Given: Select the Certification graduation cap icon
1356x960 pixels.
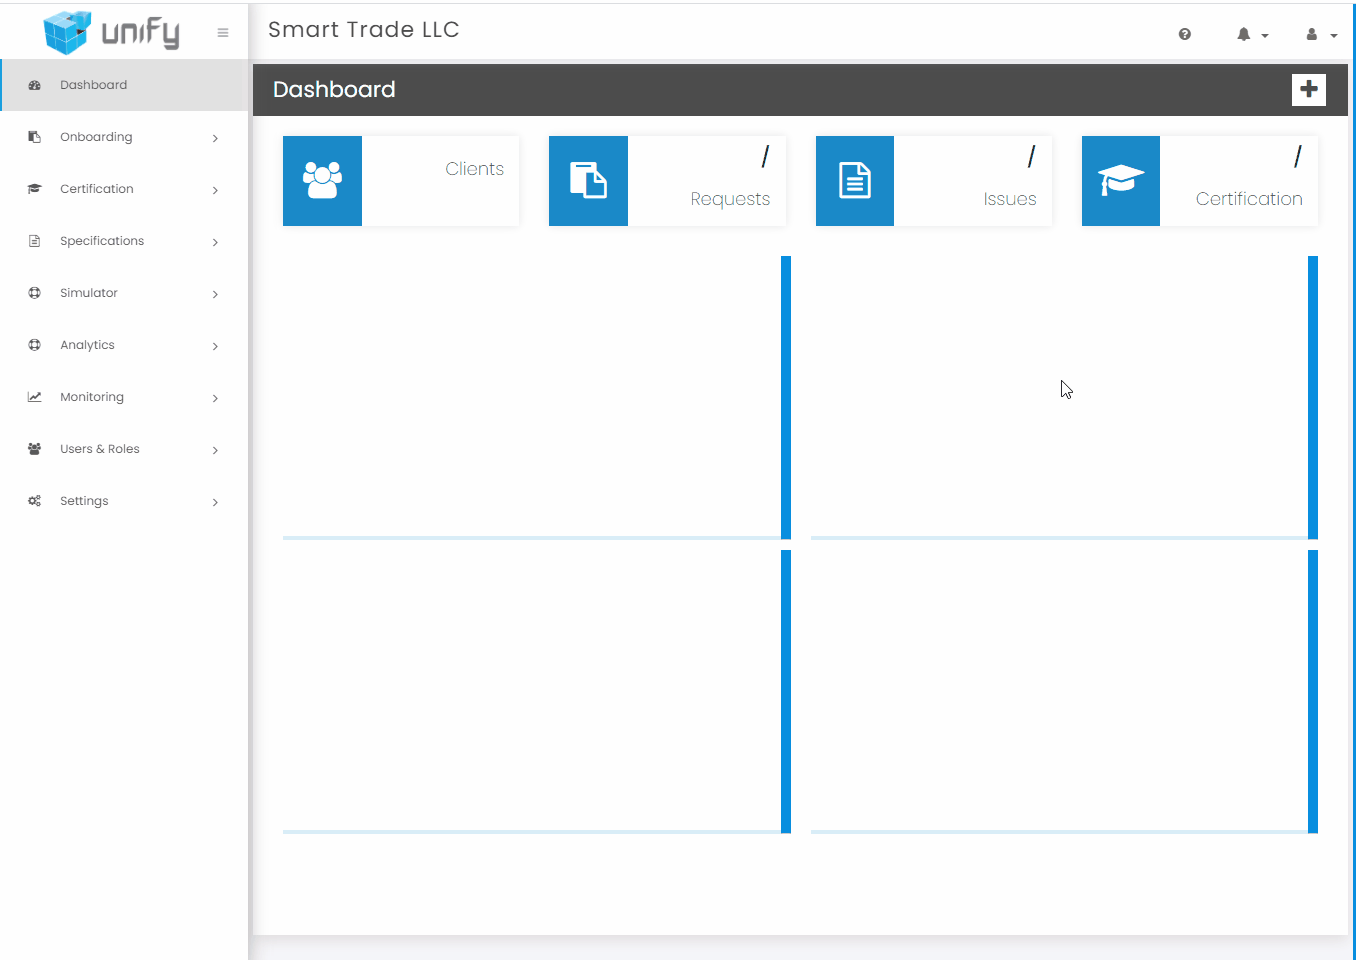Looking at the screenshot, I should click(x=1120, y=180).
